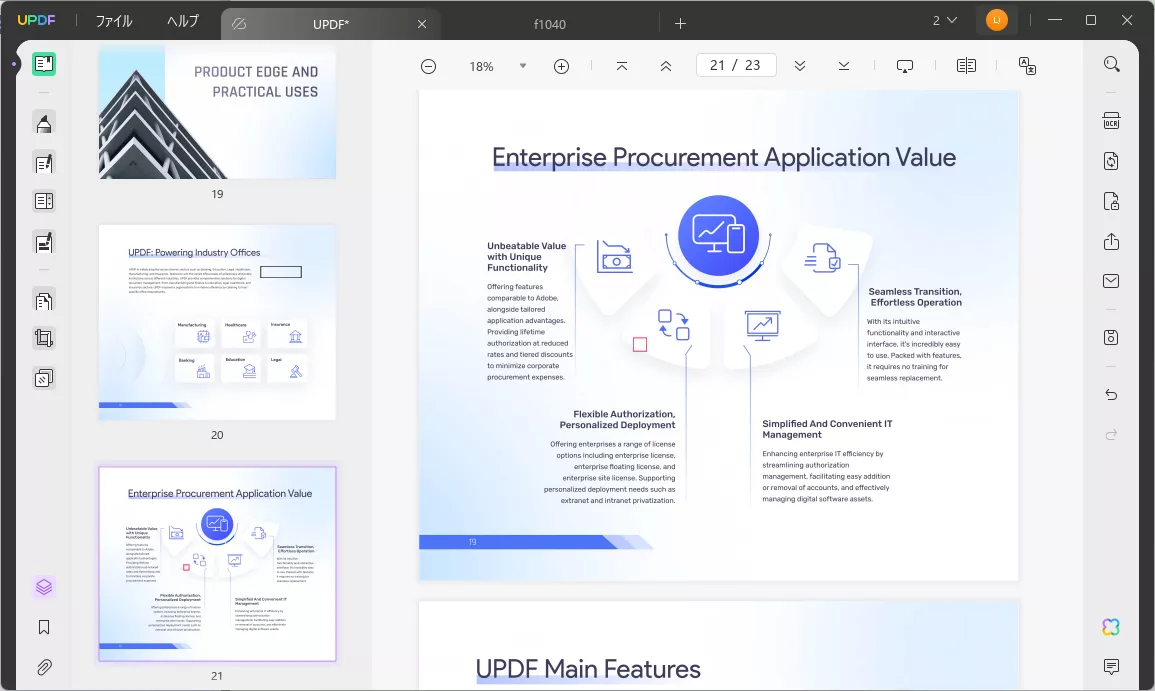Click Unbeatable Value with Unique Functionality heading
The height and width of the screenshot is (691, 1155).
[527, 257]
